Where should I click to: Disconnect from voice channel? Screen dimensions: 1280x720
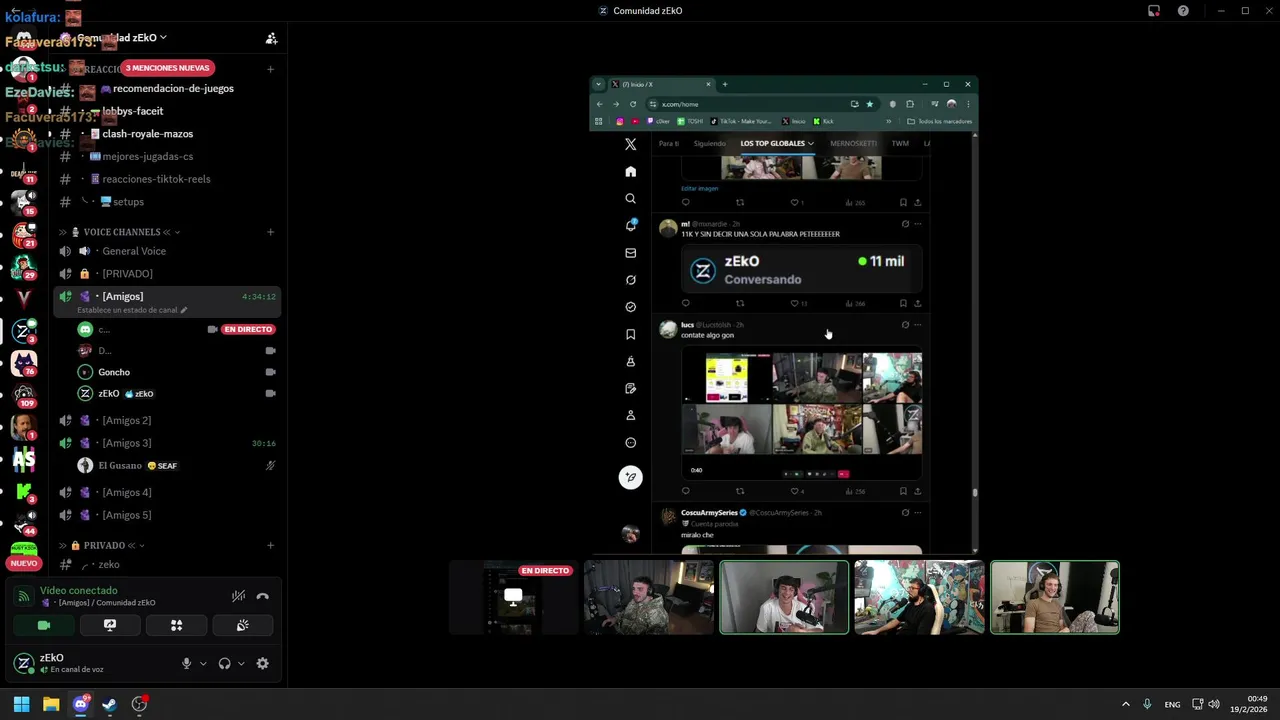[x=262, y=596]
